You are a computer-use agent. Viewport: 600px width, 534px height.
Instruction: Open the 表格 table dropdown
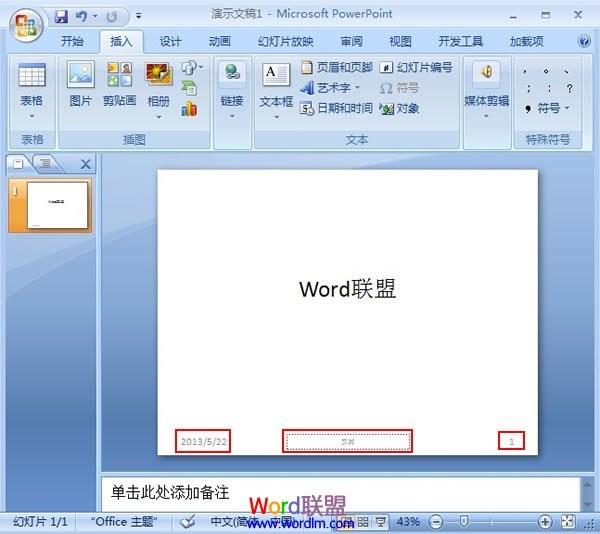click(x=32, y=90)
